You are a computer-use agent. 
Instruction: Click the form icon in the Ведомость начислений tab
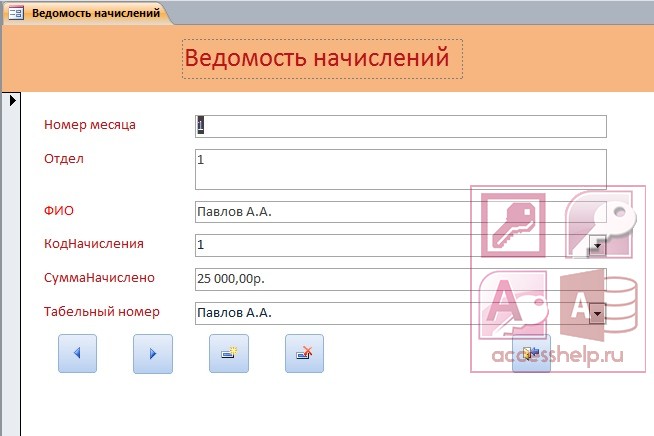tap(16, 13)
